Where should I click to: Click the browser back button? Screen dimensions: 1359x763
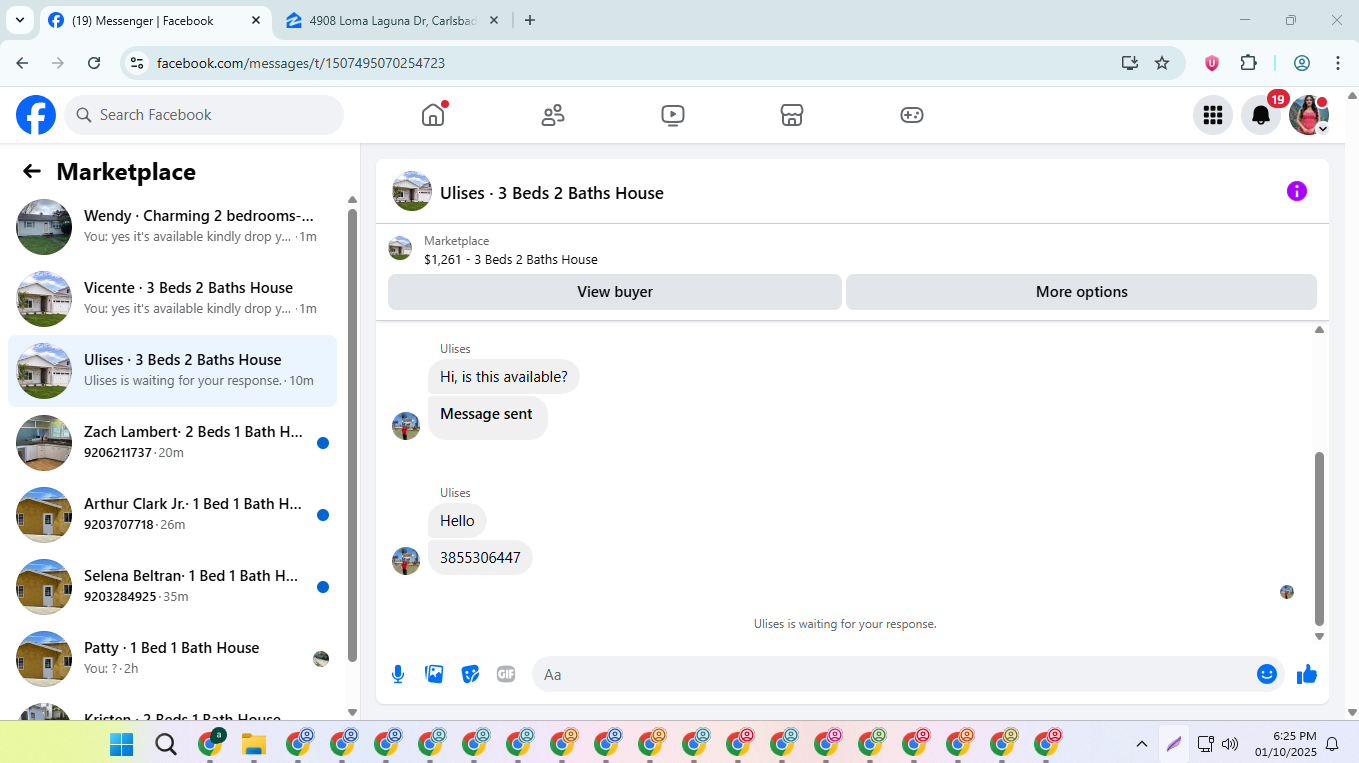[x=22, y=63]
